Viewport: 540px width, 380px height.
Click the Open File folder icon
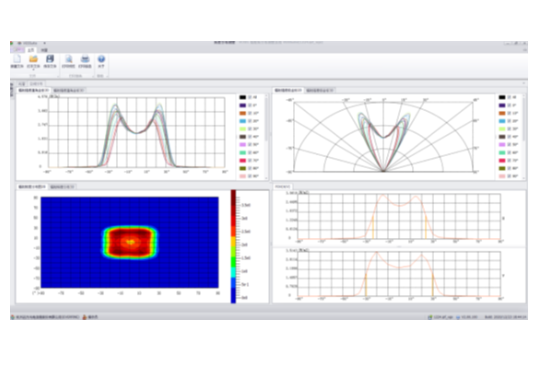click(33, 59)
